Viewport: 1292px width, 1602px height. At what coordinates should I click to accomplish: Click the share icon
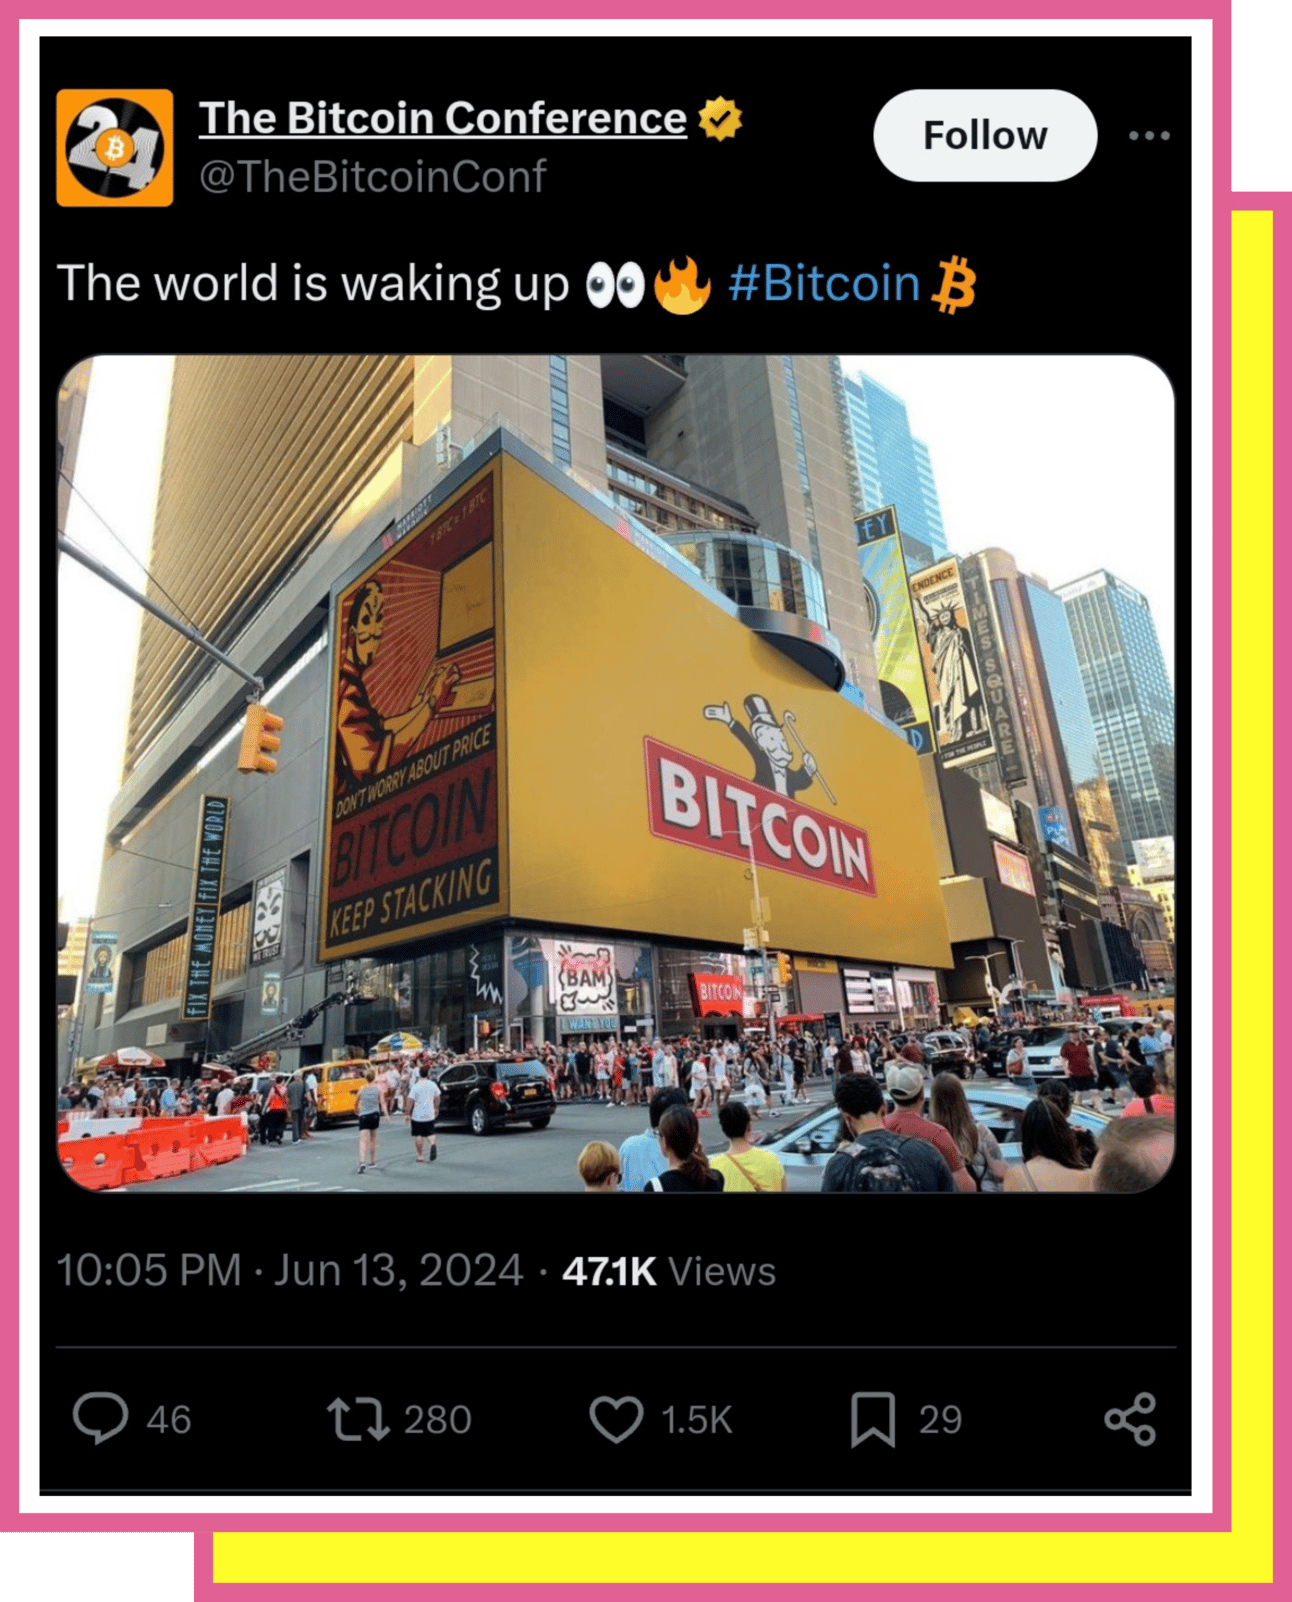click(x=1131, y=1419)
